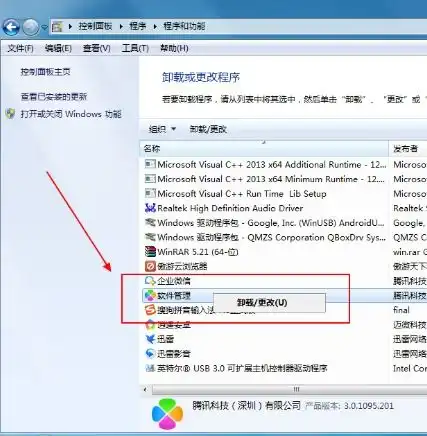Click the 卸载/更改 toolbar button

coord(208,129)
